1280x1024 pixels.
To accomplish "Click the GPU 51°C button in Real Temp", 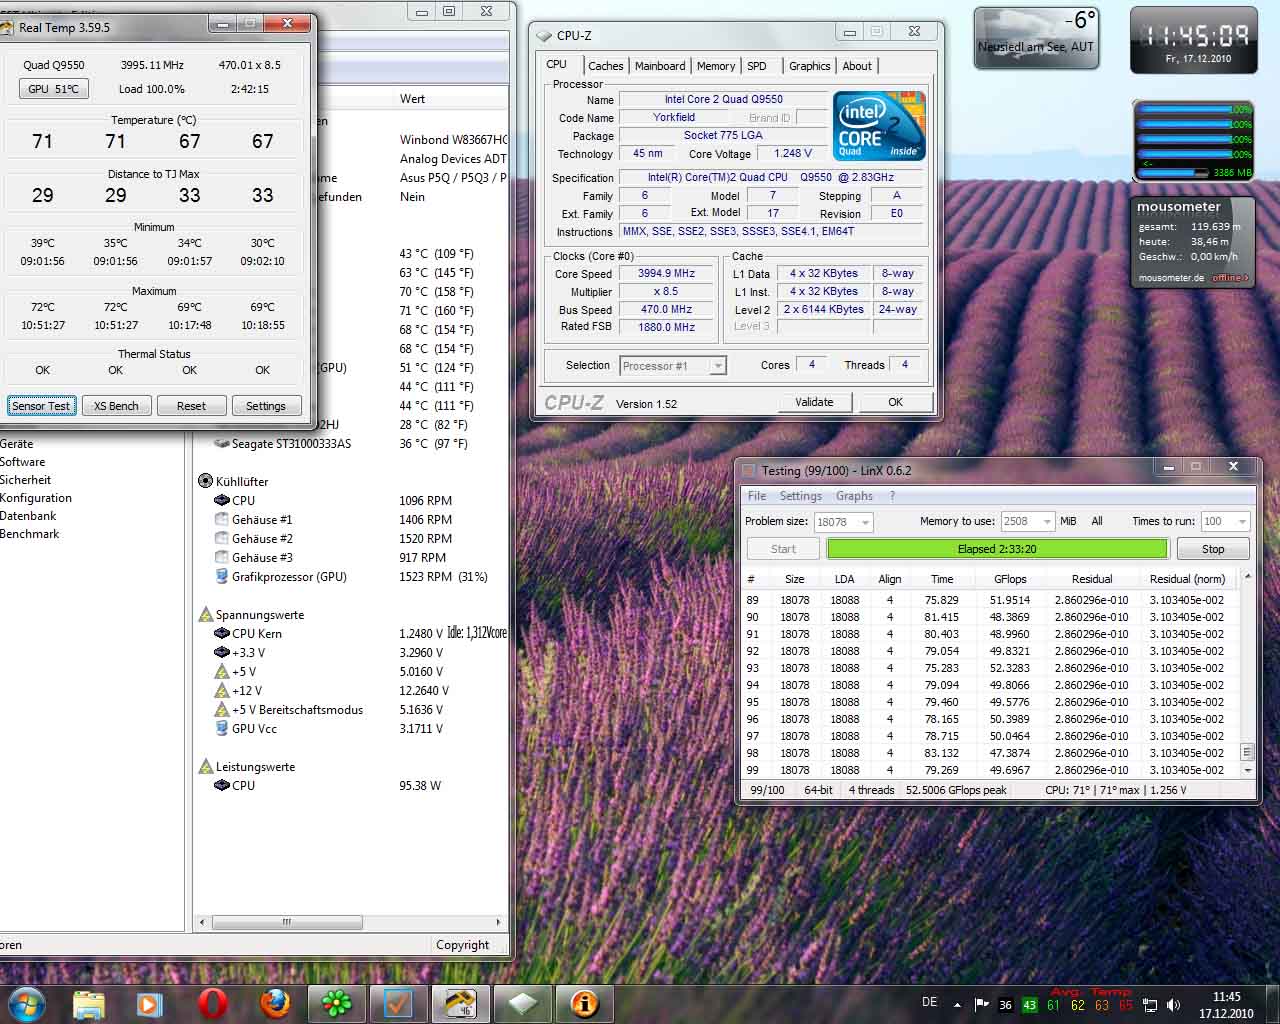I will pos(53,89).
